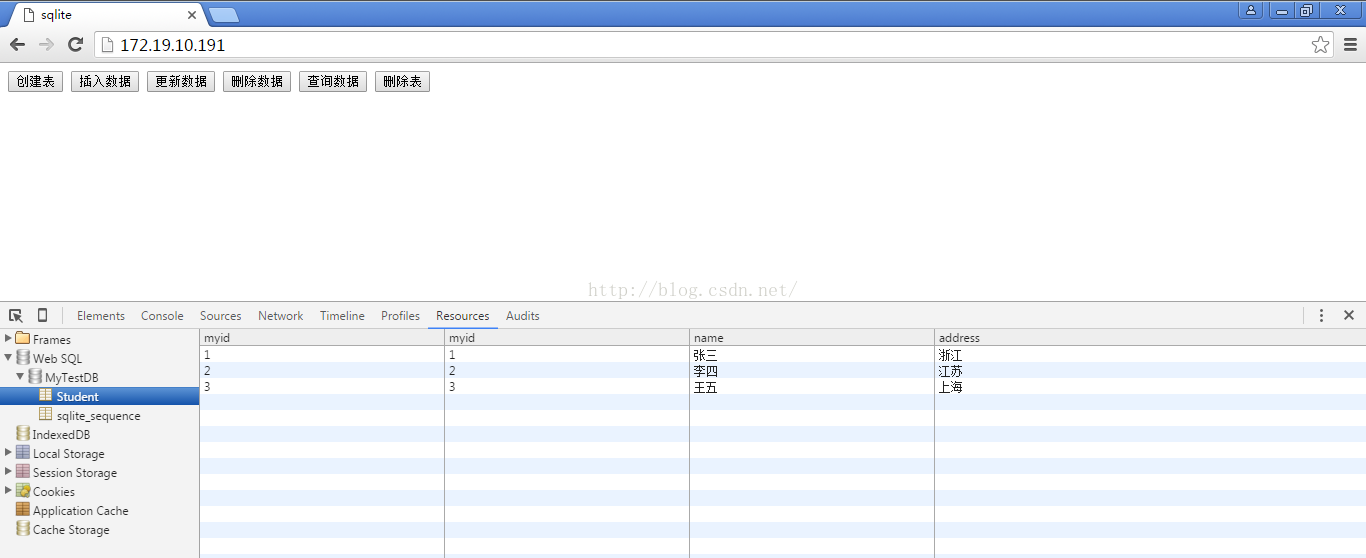
Task: Switch to the Profiles tab
Action: click(400, 316)
